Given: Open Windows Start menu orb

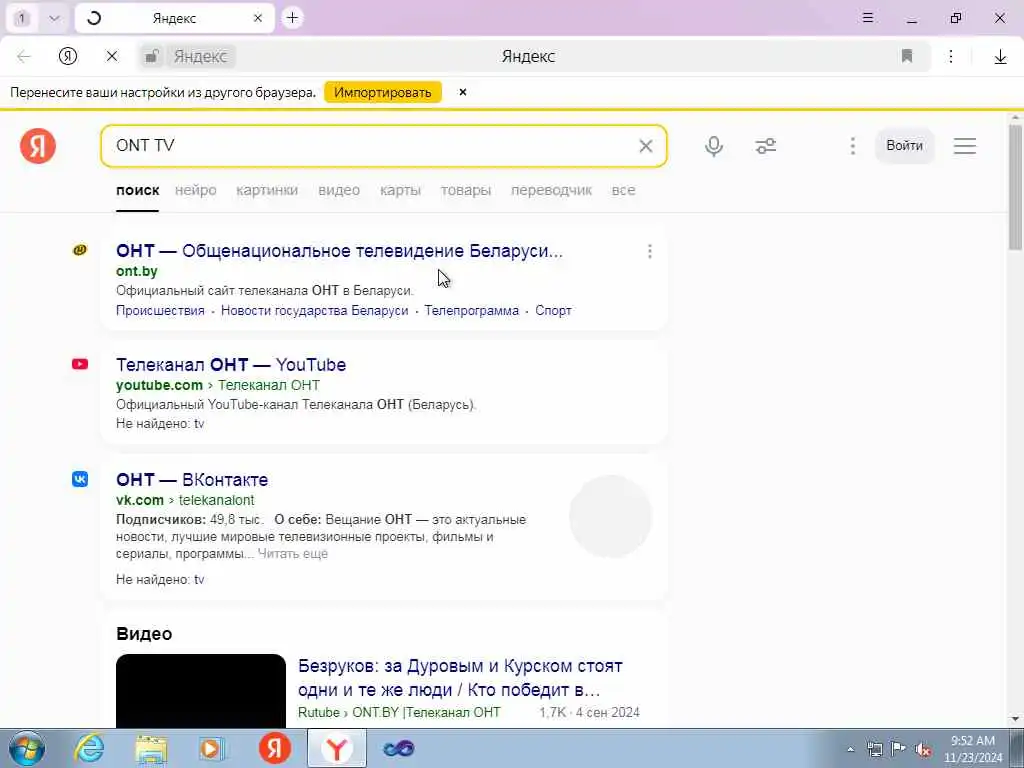Looking at the screenshot, I should click(x=27, y=748).
